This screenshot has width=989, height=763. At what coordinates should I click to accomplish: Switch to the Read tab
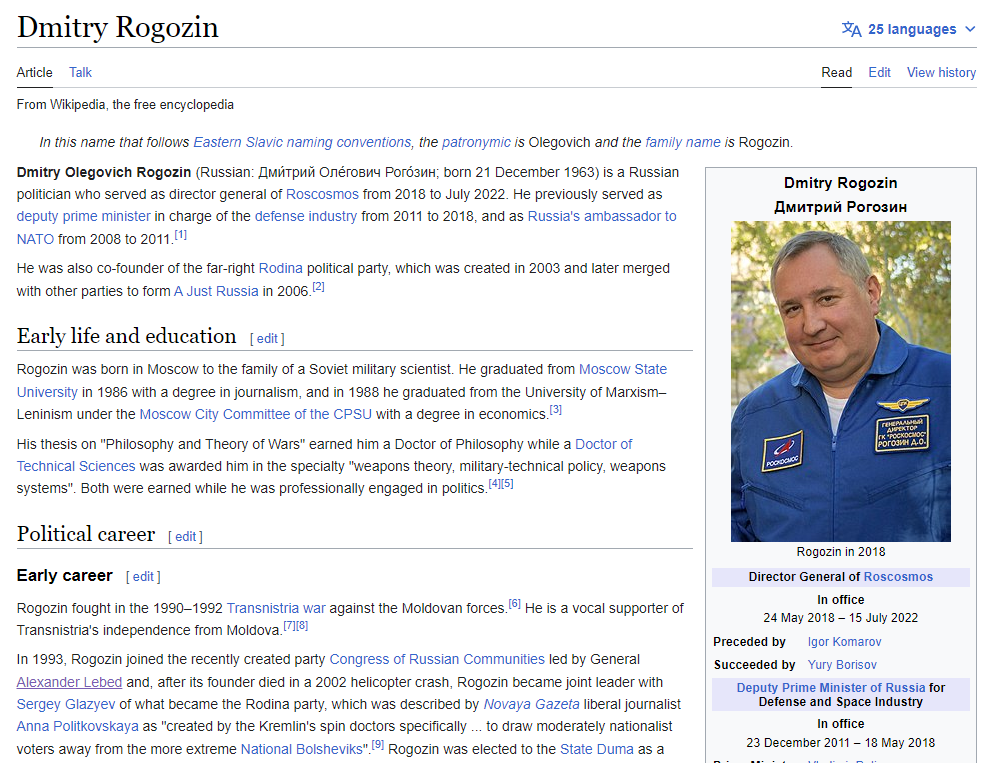click(x=836, y=73)
